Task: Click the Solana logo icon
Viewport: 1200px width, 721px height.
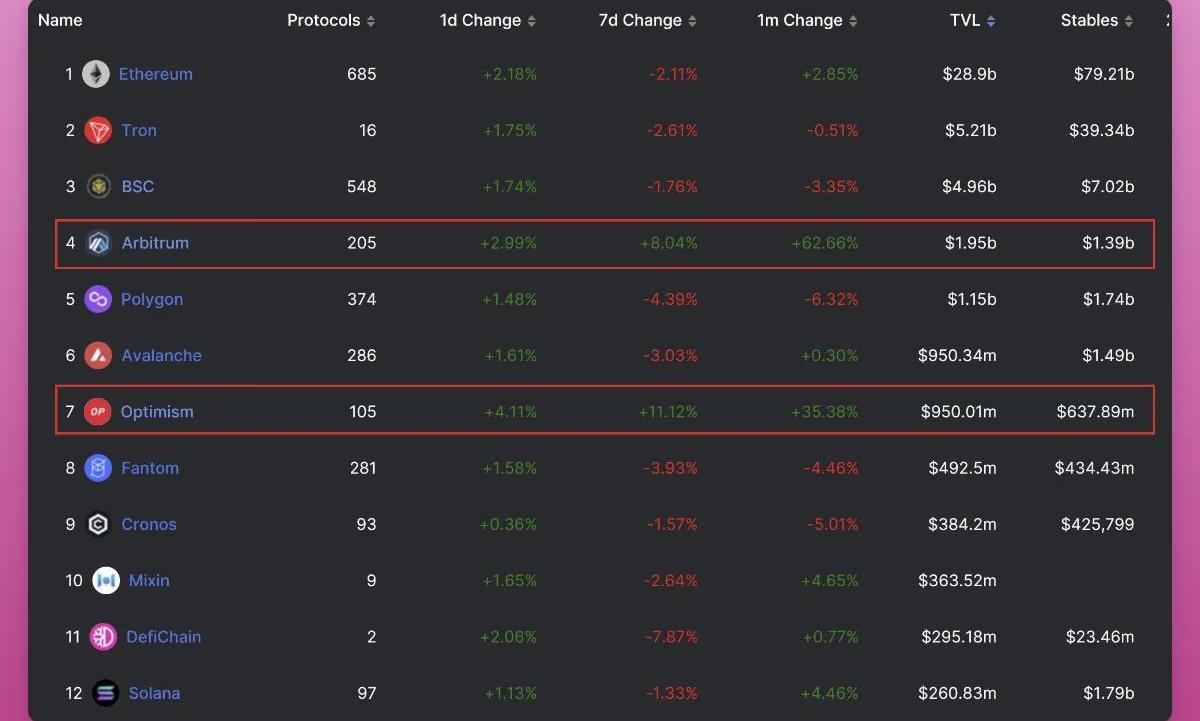Action: pyautogui.click(x=106, y=693)
